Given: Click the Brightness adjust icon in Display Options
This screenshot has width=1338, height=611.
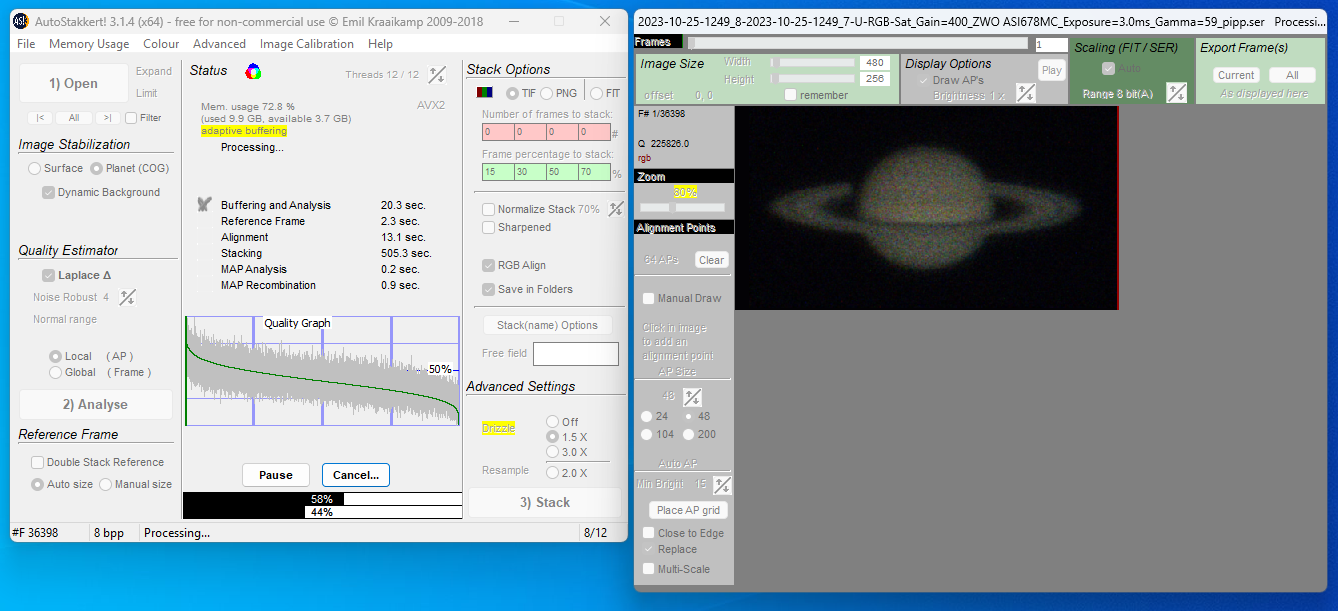Looking at the screenshot, I should click(x=1025, y=93).
